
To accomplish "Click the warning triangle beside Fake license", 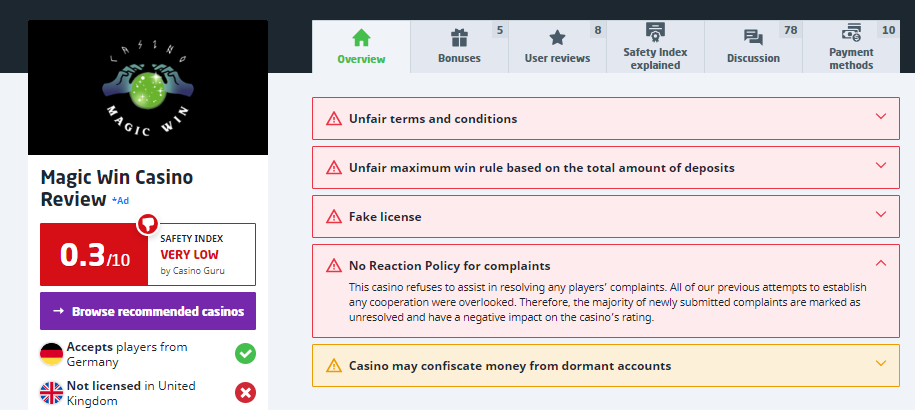I will (x=334, y=216).
